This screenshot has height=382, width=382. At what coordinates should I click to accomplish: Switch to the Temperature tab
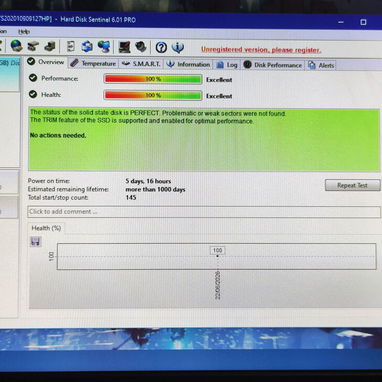93,63
